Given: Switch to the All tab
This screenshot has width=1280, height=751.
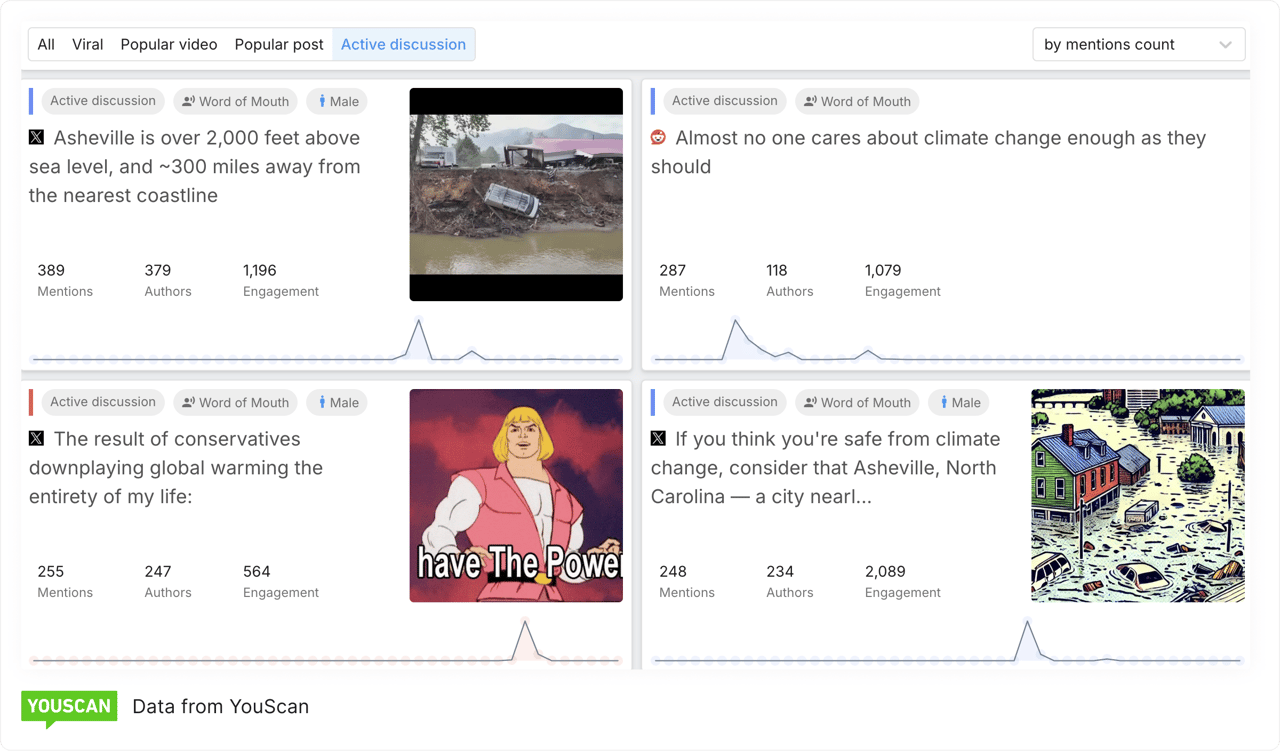Looking at the screenshot, I should point(46,44).
